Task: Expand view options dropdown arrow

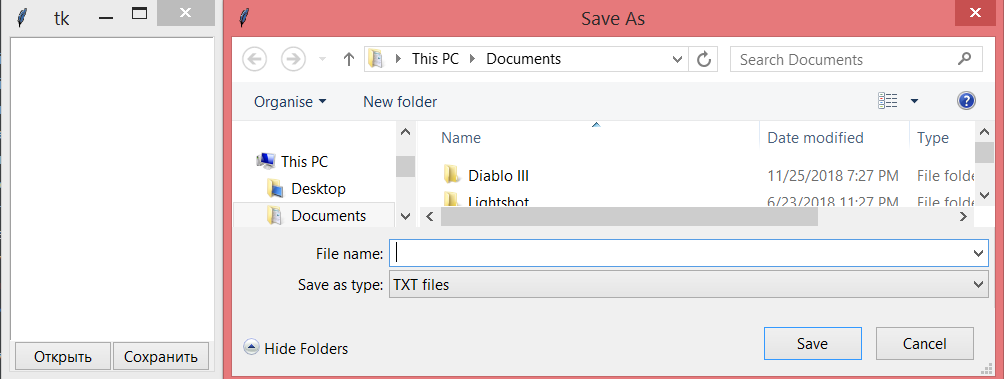Action: pos(914,101)
